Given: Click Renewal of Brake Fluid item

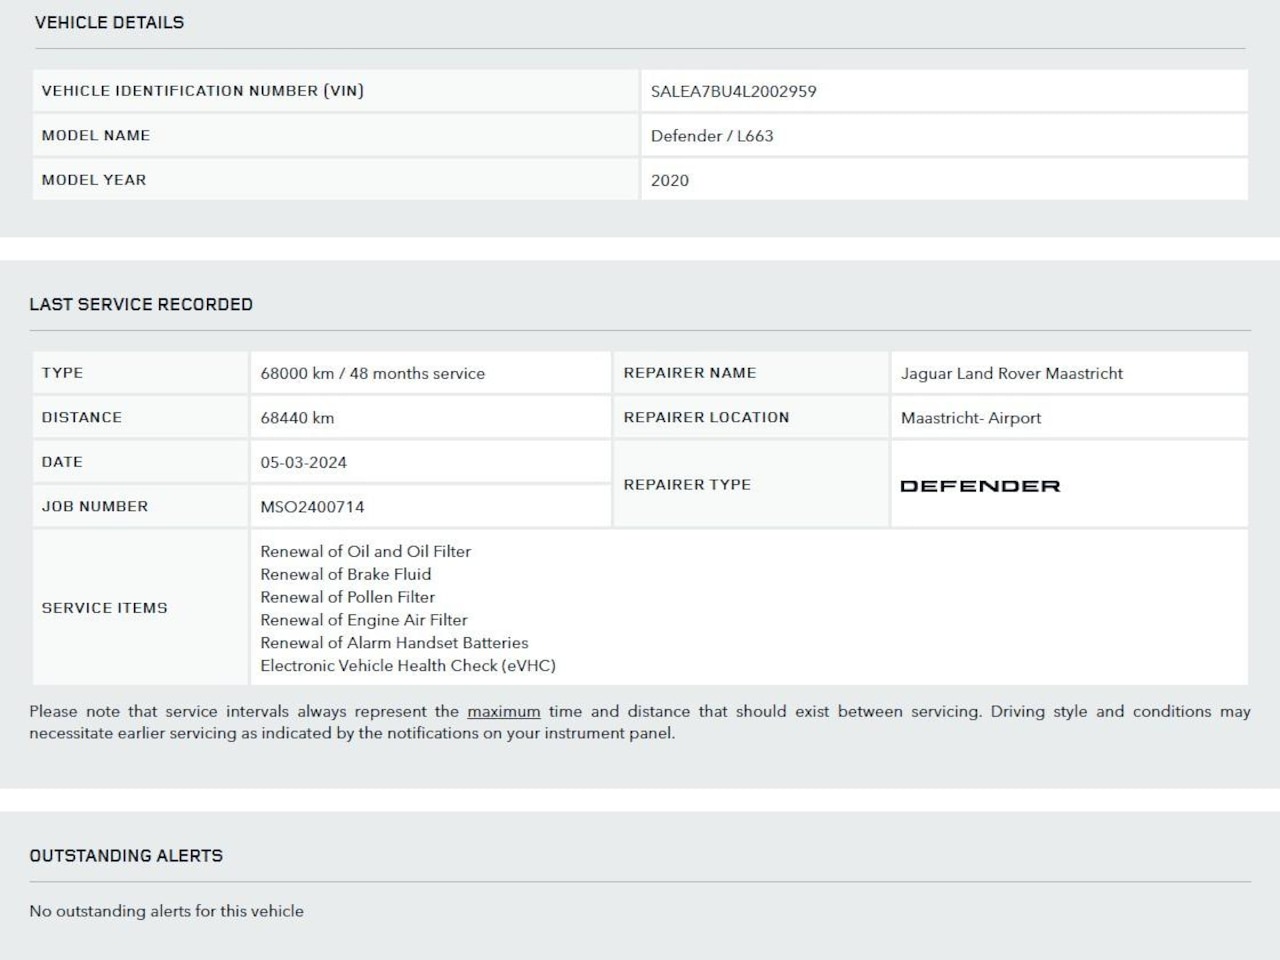Looking at the screenshot, I should [346, 574].
